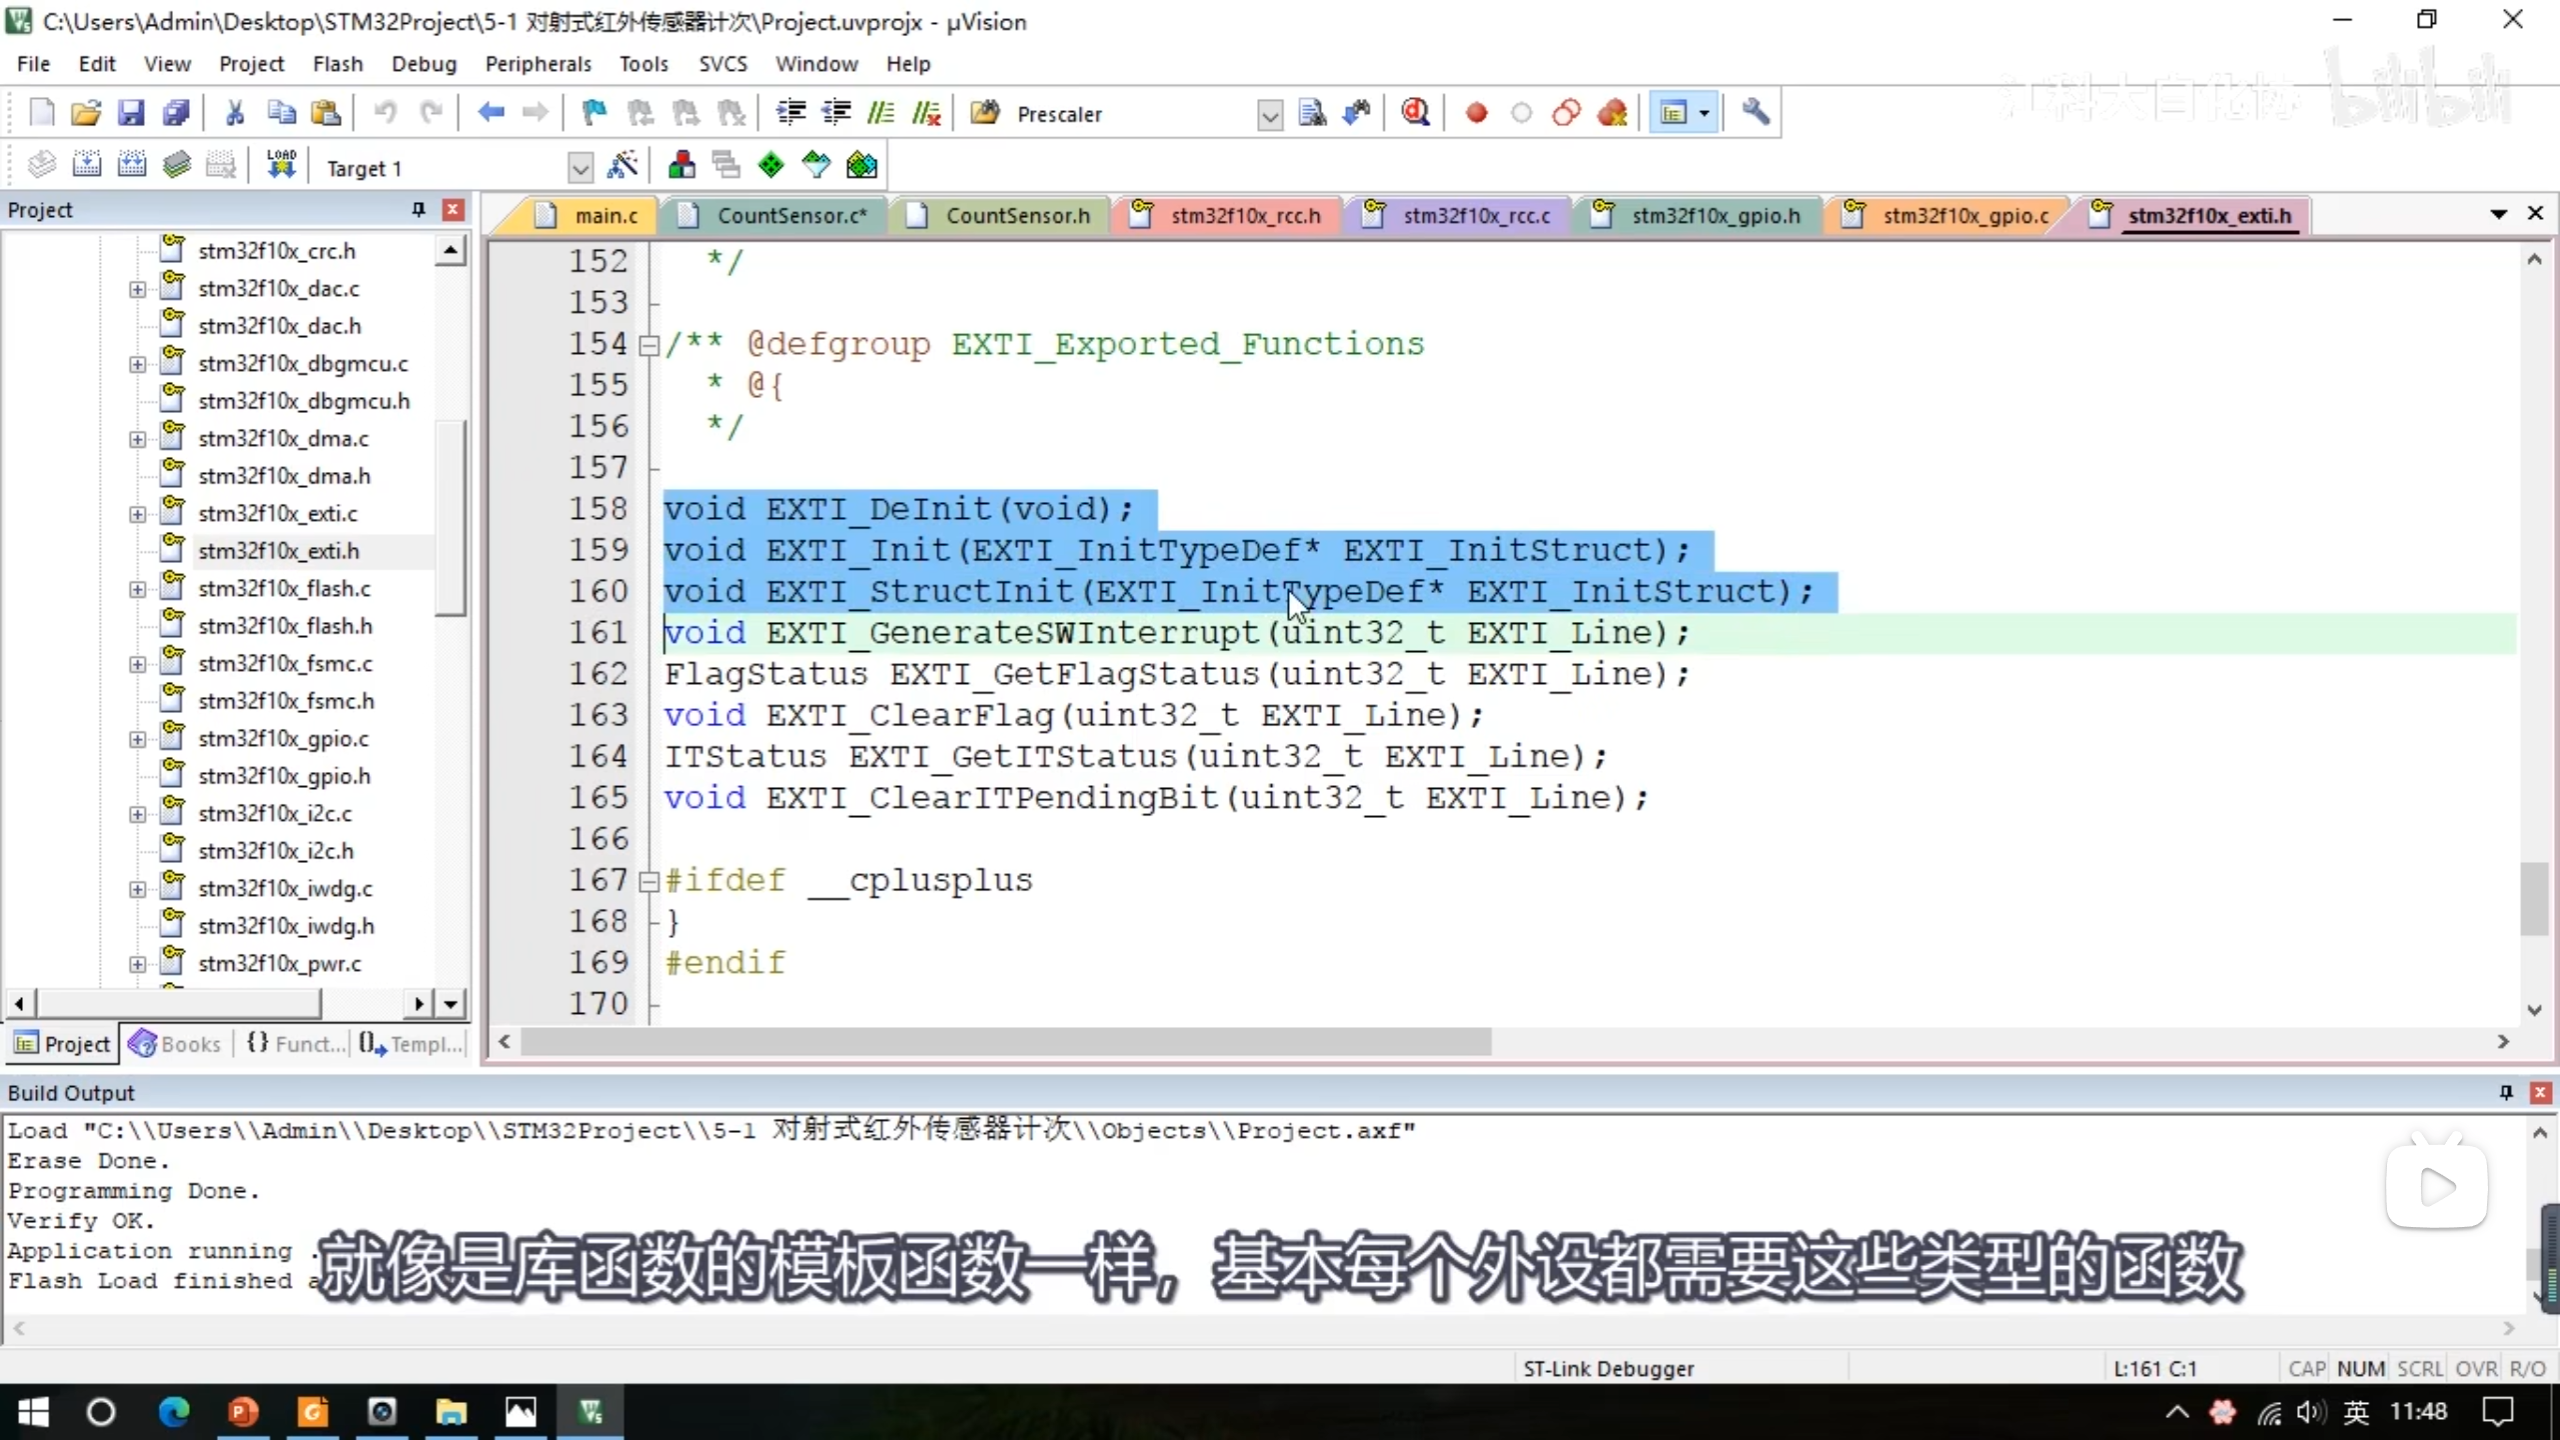Toggle pin on Project panel
Screen dimensions: 2560x1440
[418, 209]
